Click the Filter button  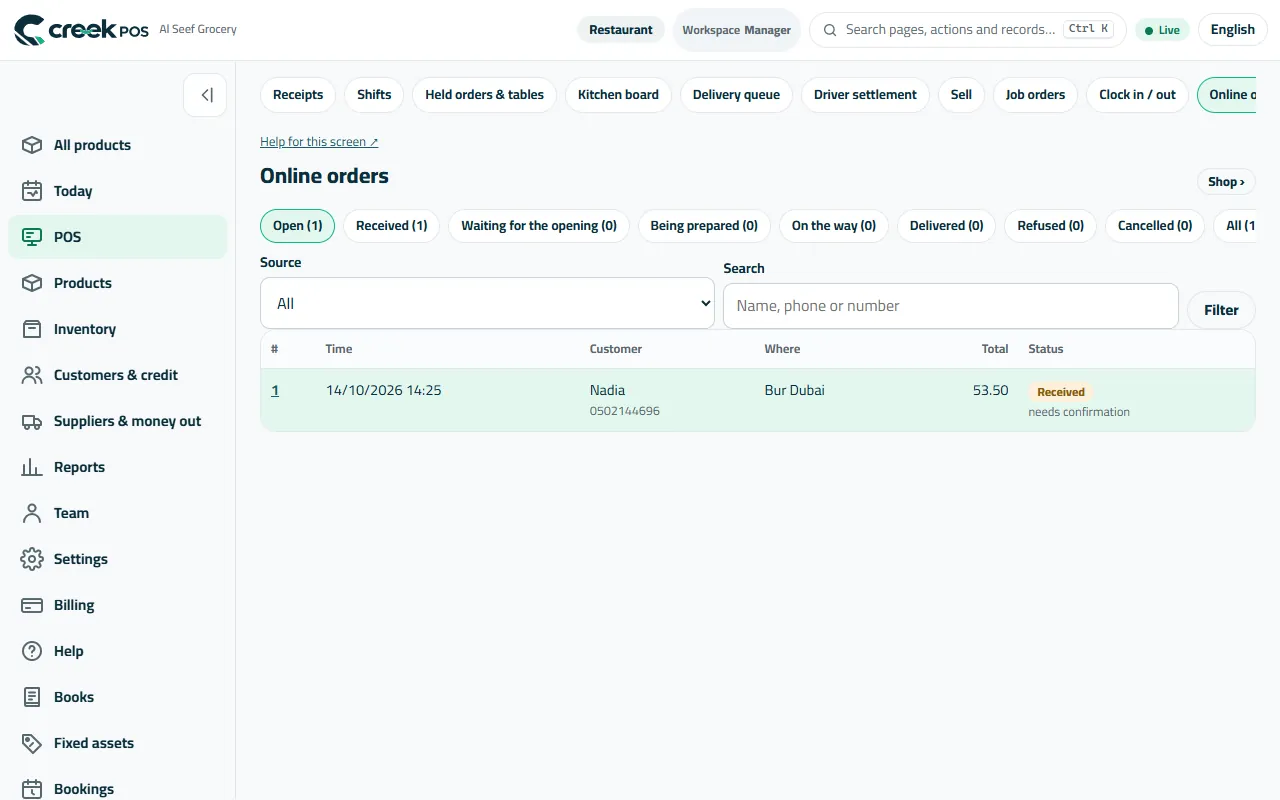(x=1221, y=310)
